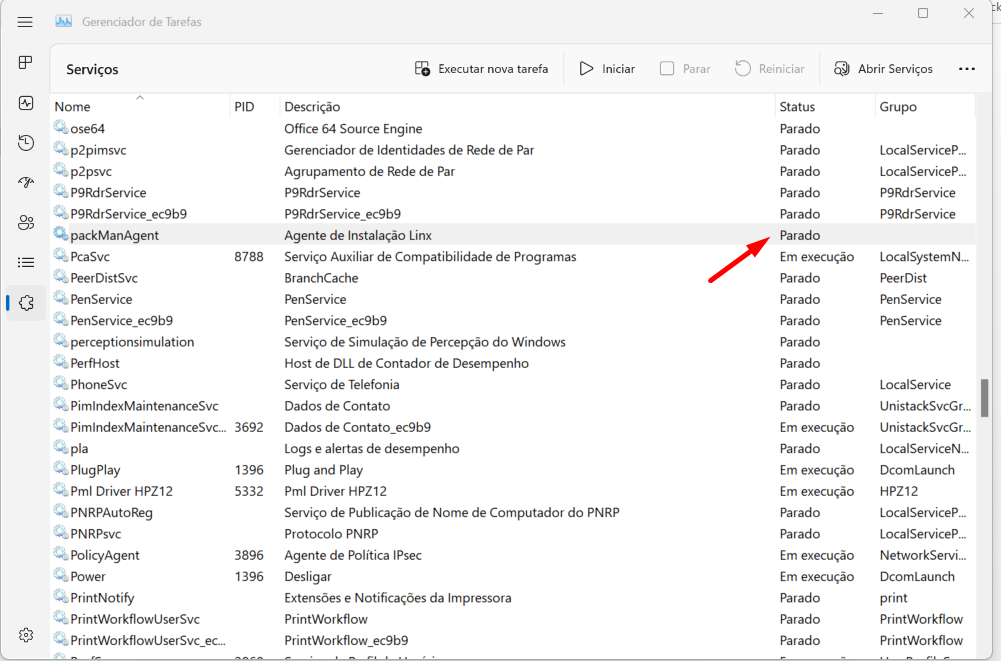Click the gear icon of PrintNotify
Screen dimensions: 1001x661
click(61, 596)
